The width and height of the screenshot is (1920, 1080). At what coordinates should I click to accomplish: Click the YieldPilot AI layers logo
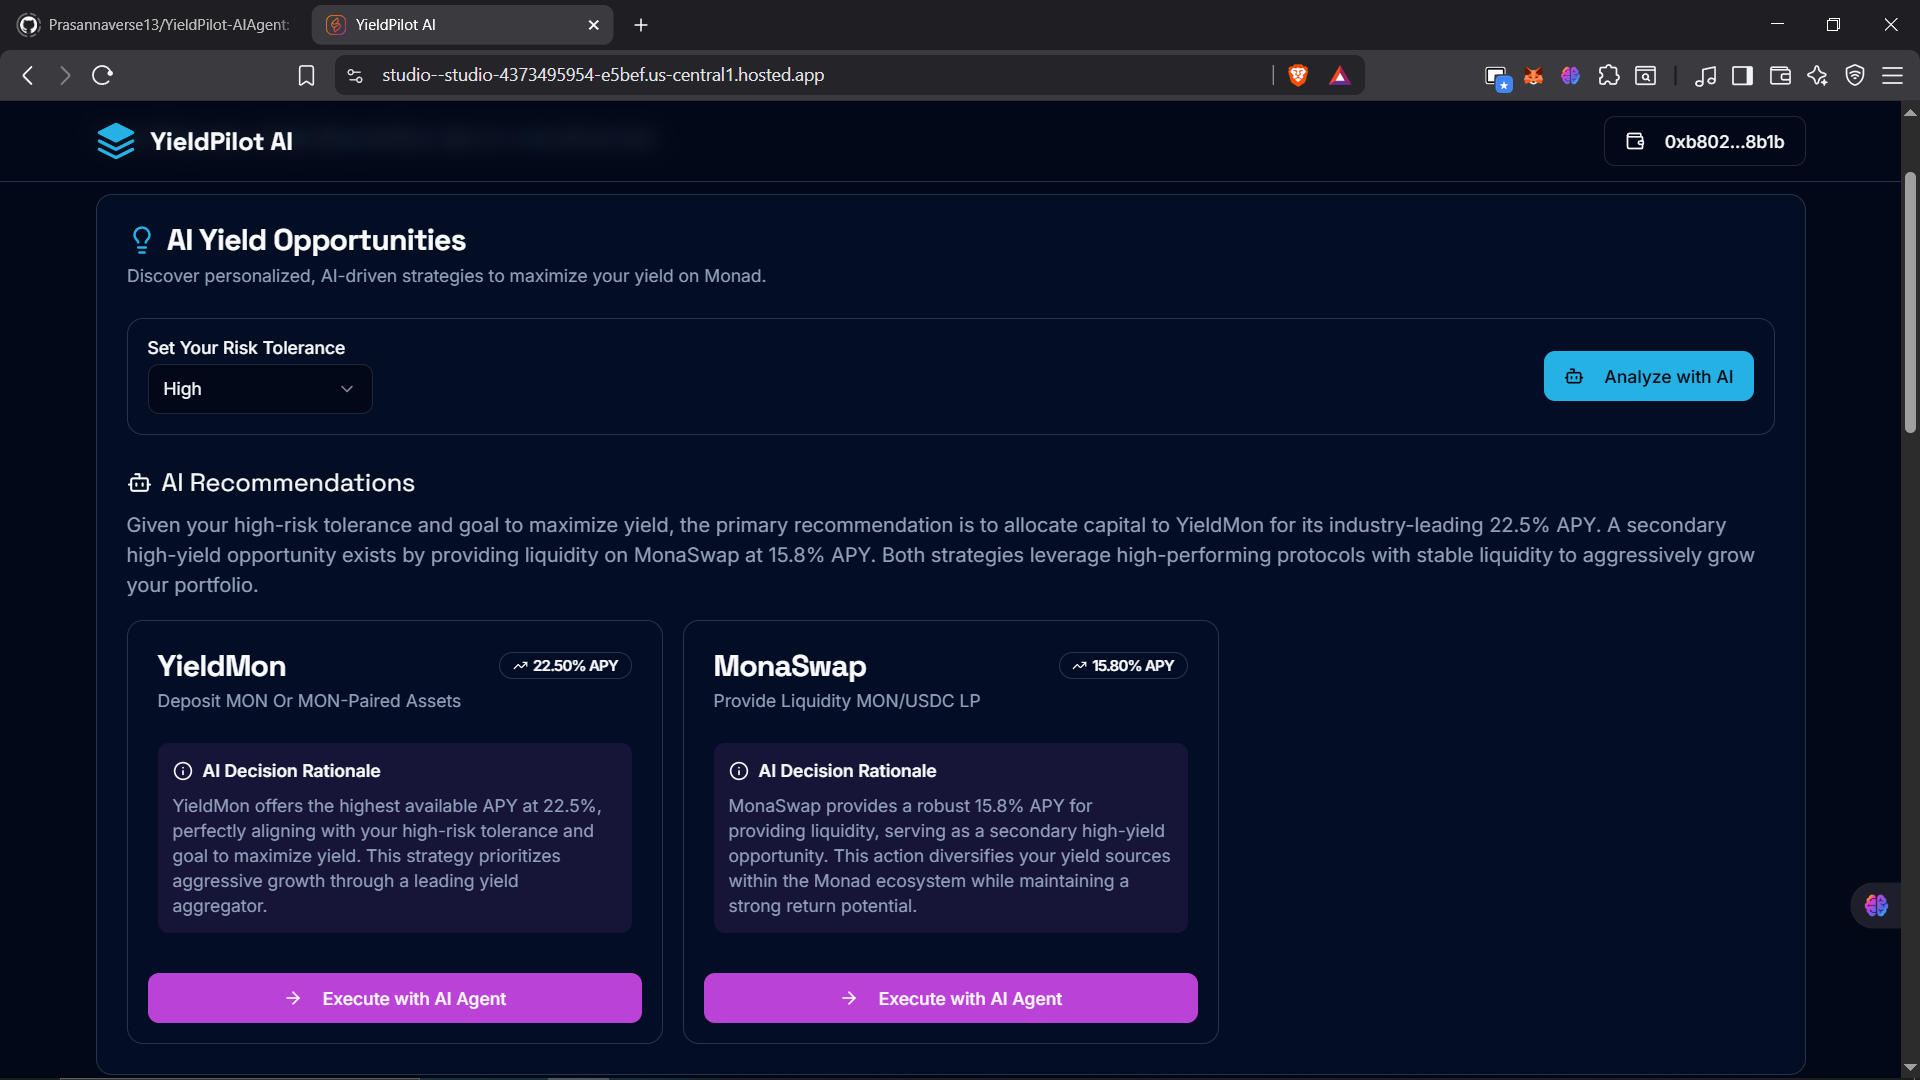[116, 141]
